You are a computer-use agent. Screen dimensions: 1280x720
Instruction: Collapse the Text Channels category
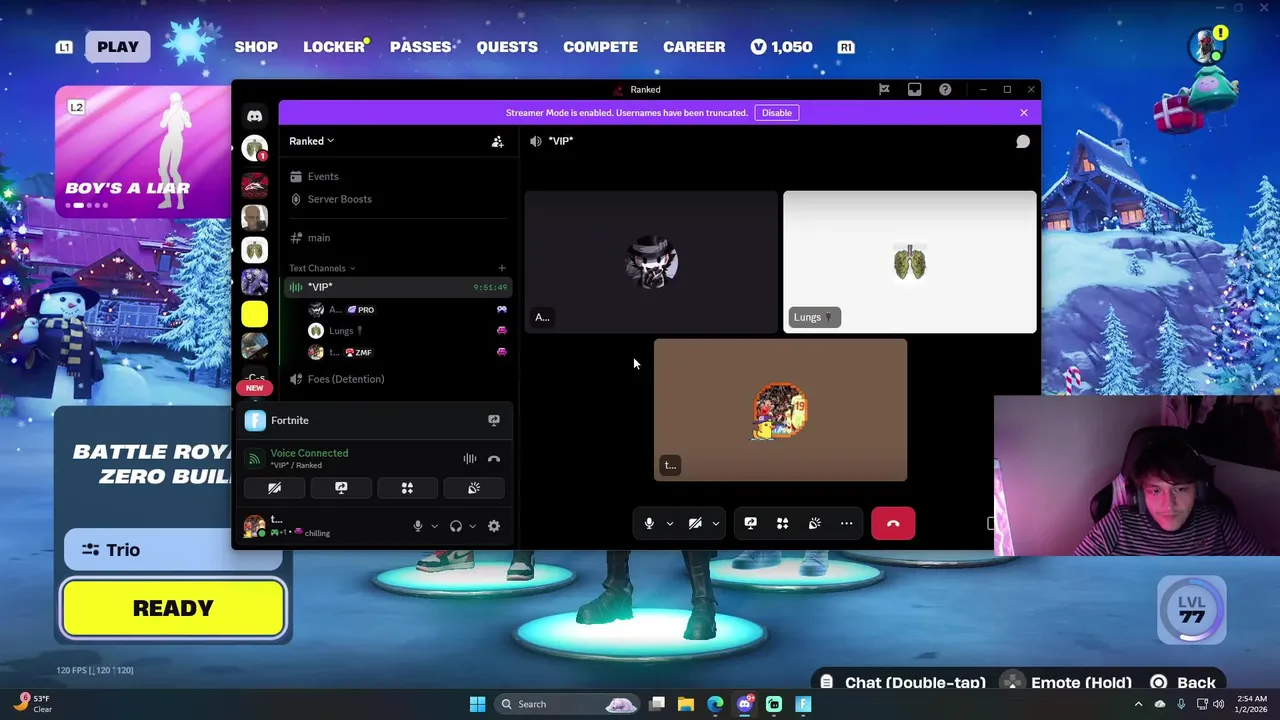tap(322, 268)
